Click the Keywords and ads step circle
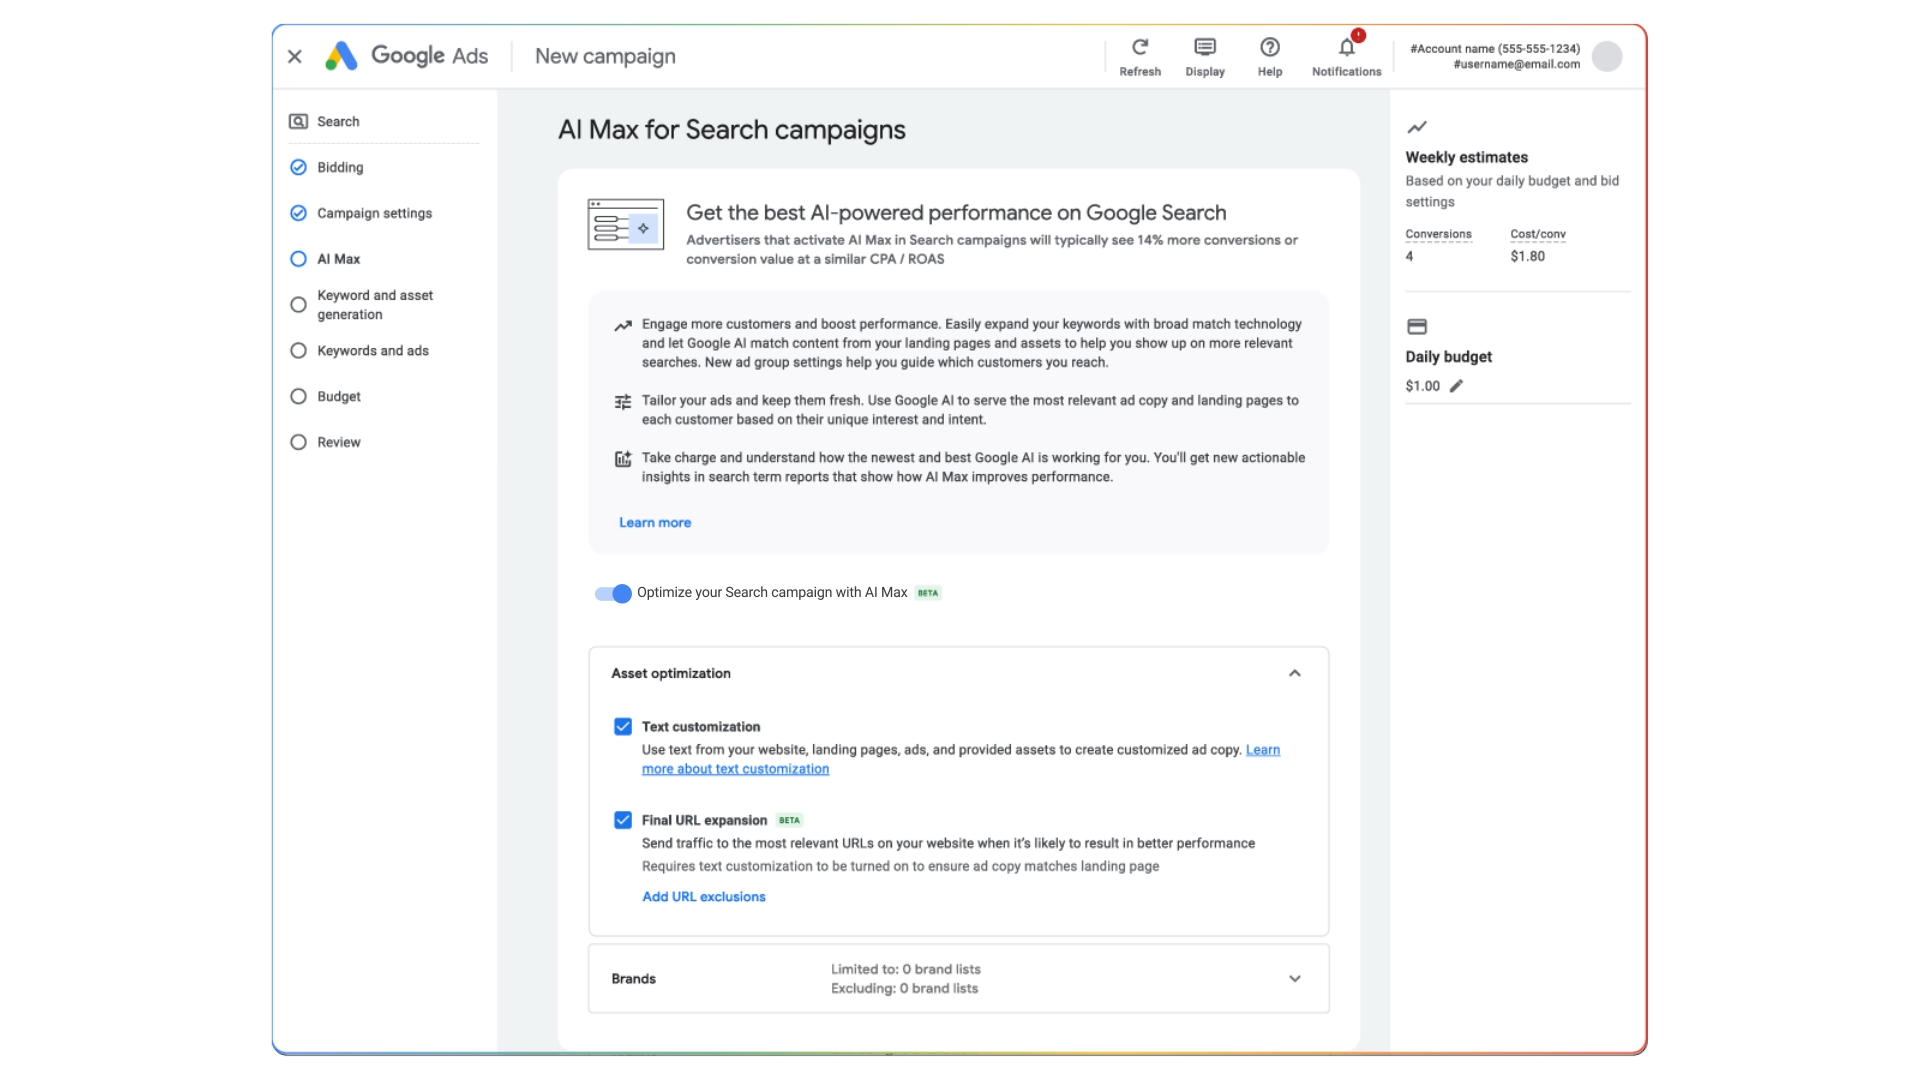This screenshot has height=1080, width=1920. coord(298,351)
